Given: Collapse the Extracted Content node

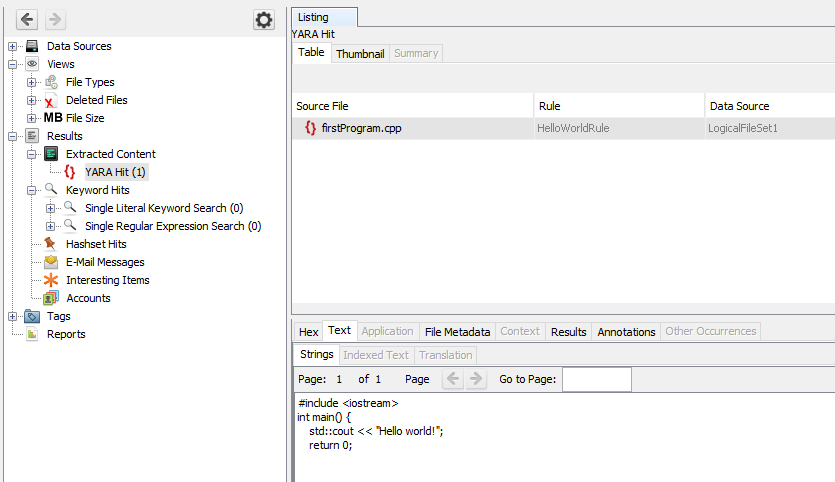Looking at the screenshot, I should tap(32, 154).
